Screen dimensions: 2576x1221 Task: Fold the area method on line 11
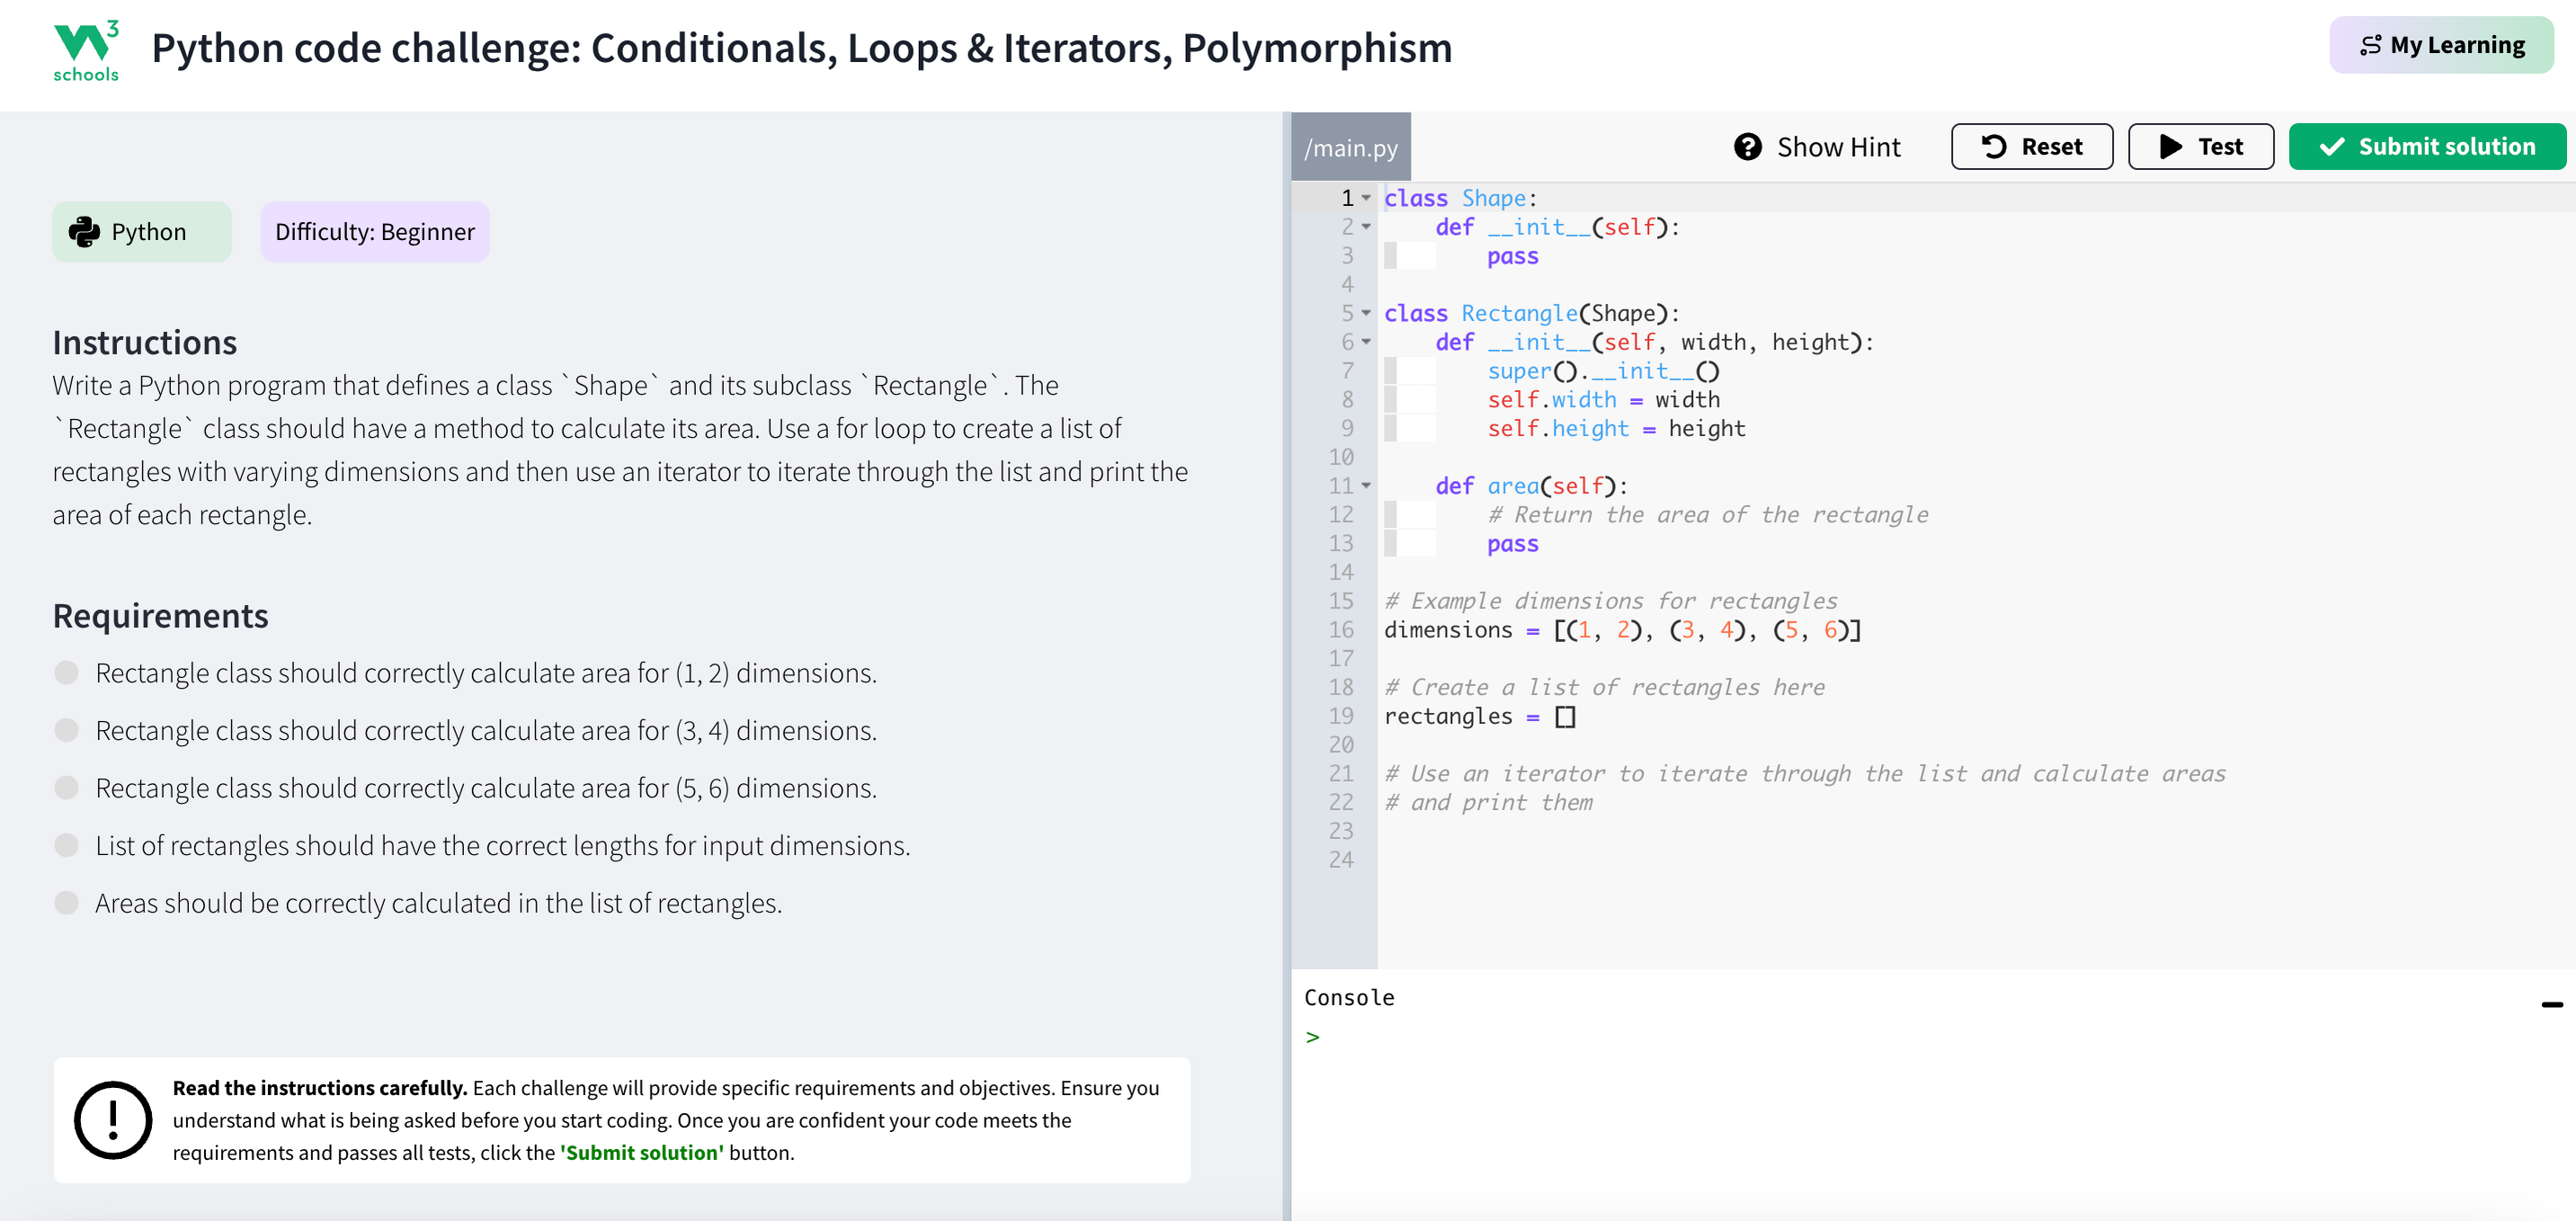click(x=1366, y=486)
